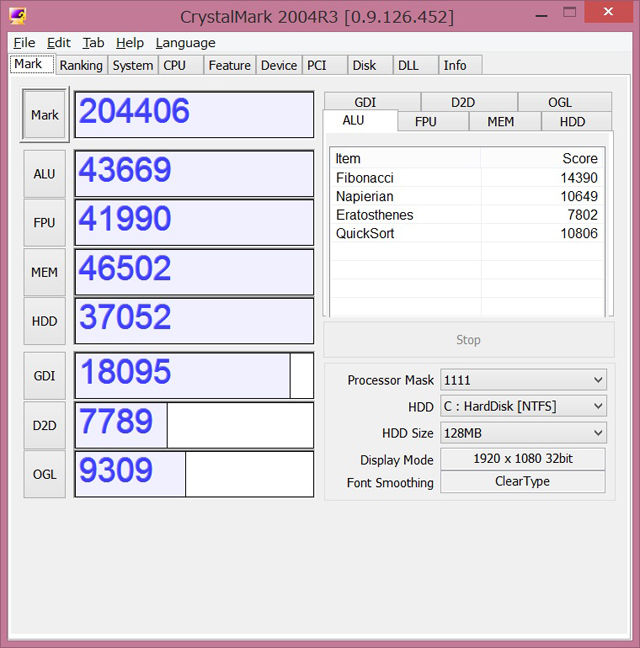Click the Font Smoothing ClearType field

click(x=523, y=481)
